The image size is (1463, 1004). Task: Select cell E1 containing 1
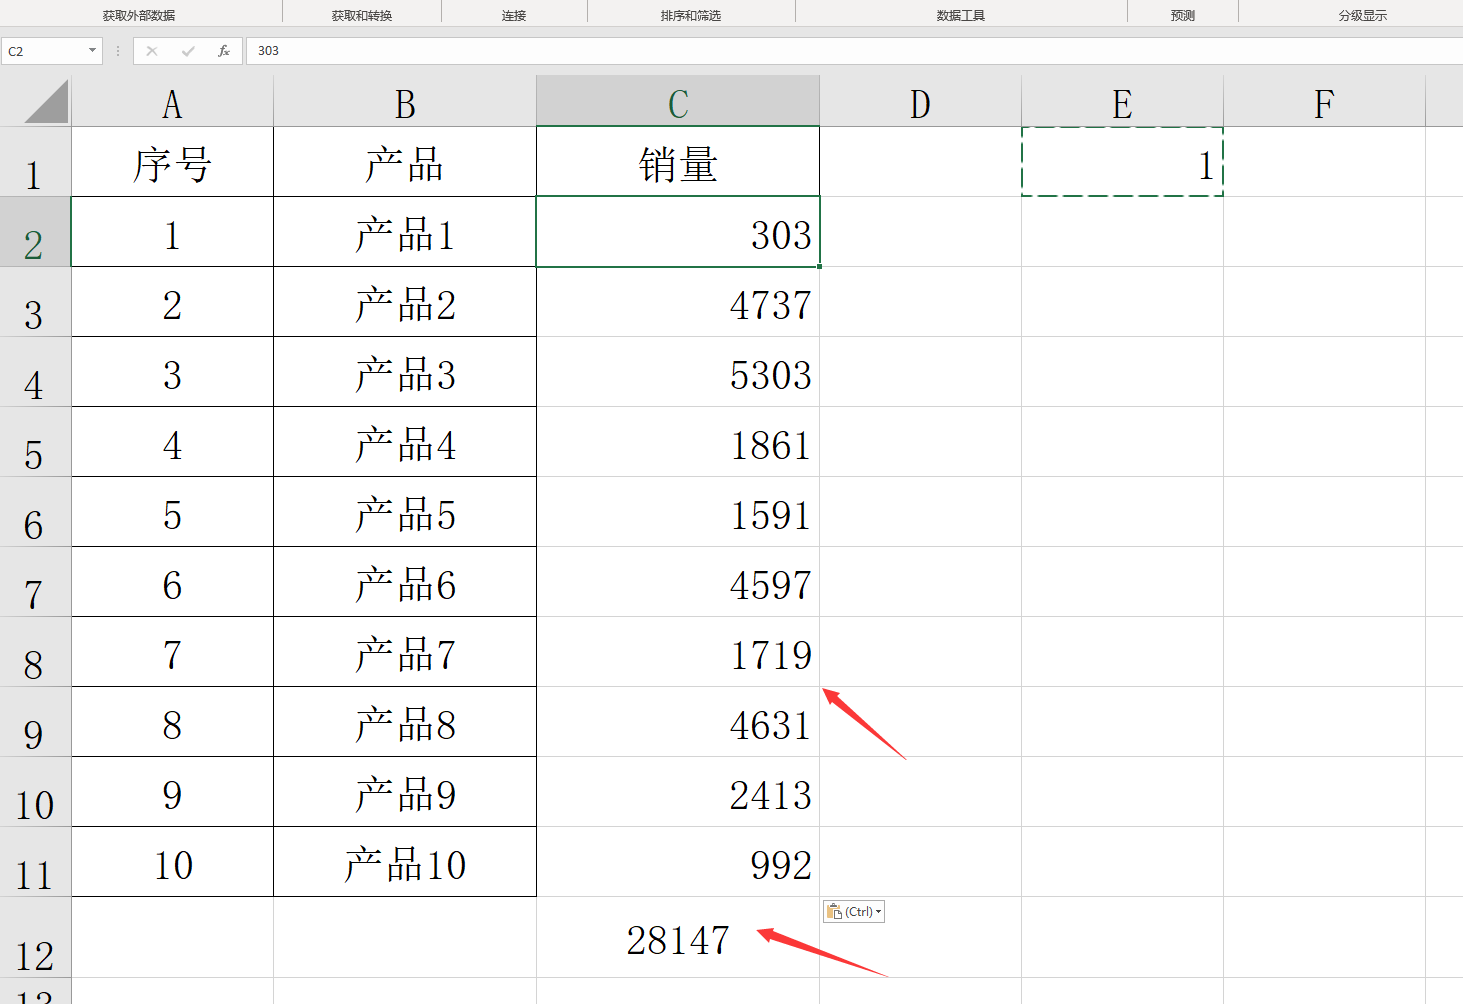point(1122,162)
